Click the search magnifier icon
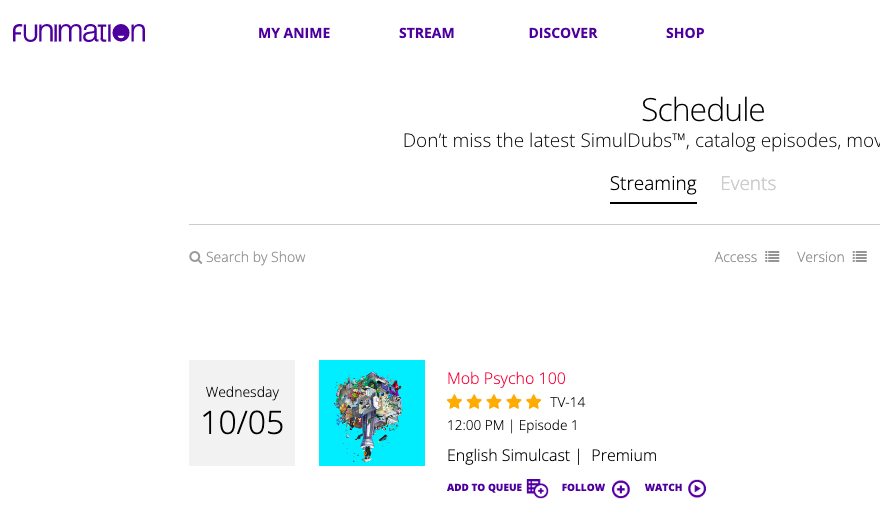880x521 pixels. coord(195,258)
